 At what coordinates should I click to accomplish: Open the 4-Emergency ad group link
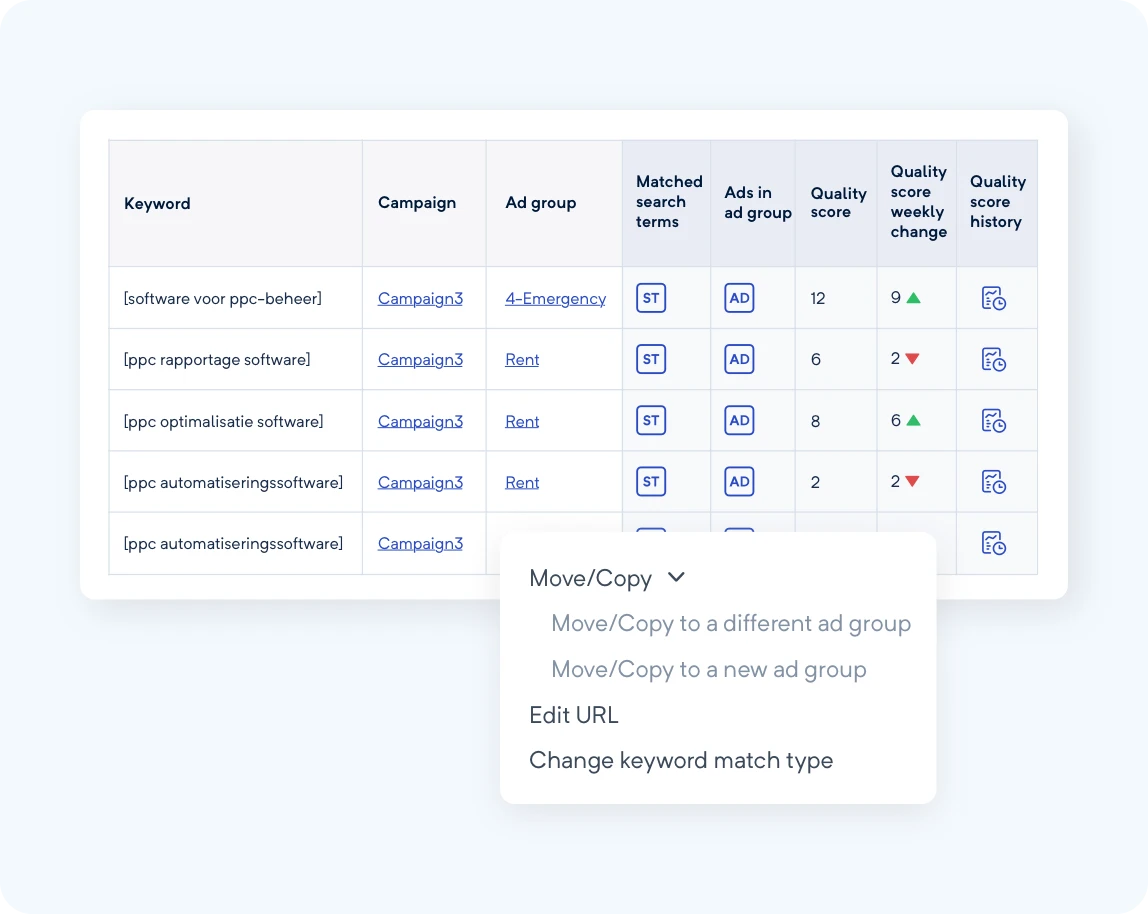click(555, 297)
